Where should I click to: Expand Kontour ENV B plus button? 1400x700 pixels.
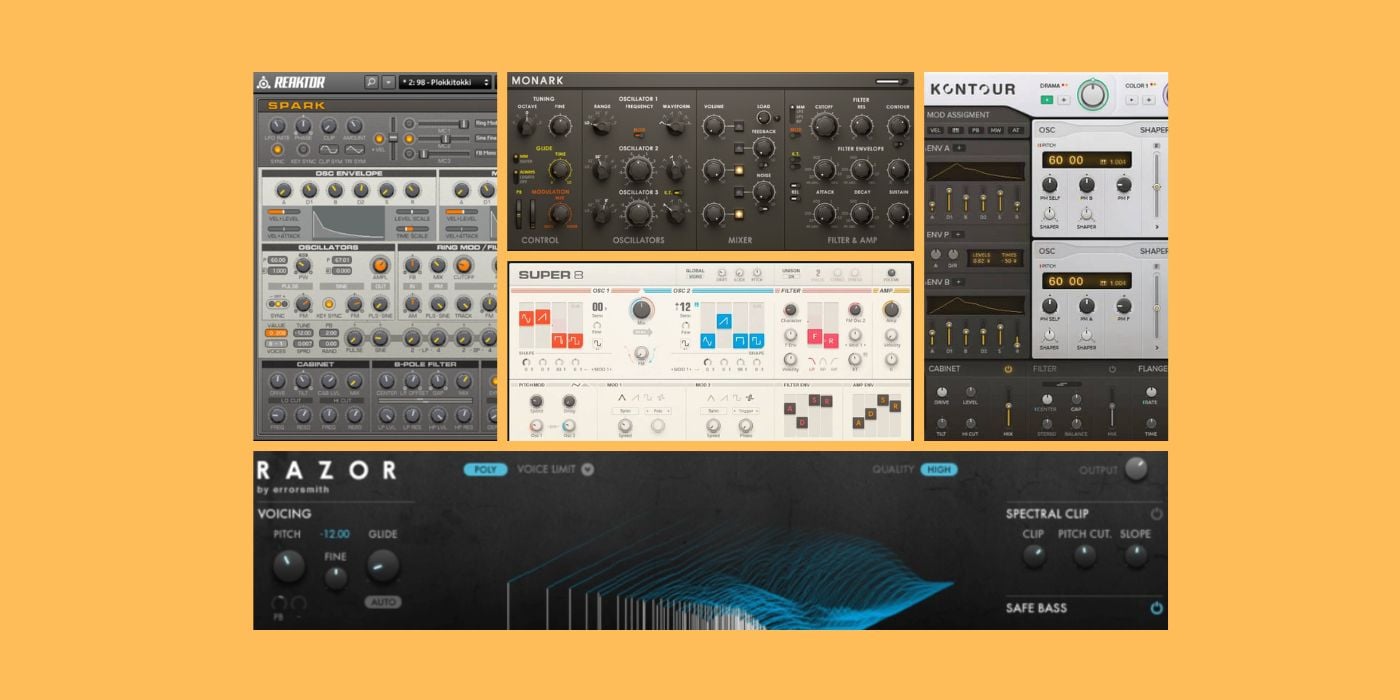click(x=960, y=282)
